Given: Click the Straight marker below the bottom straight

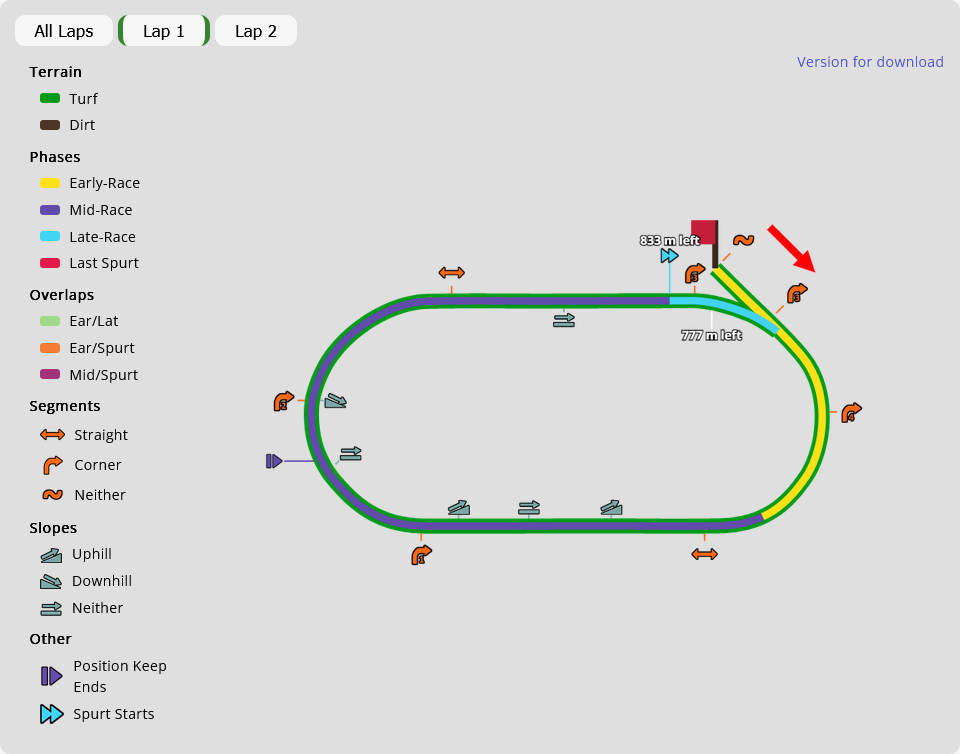Looking at the screenshot, I should tap(704, 554).
